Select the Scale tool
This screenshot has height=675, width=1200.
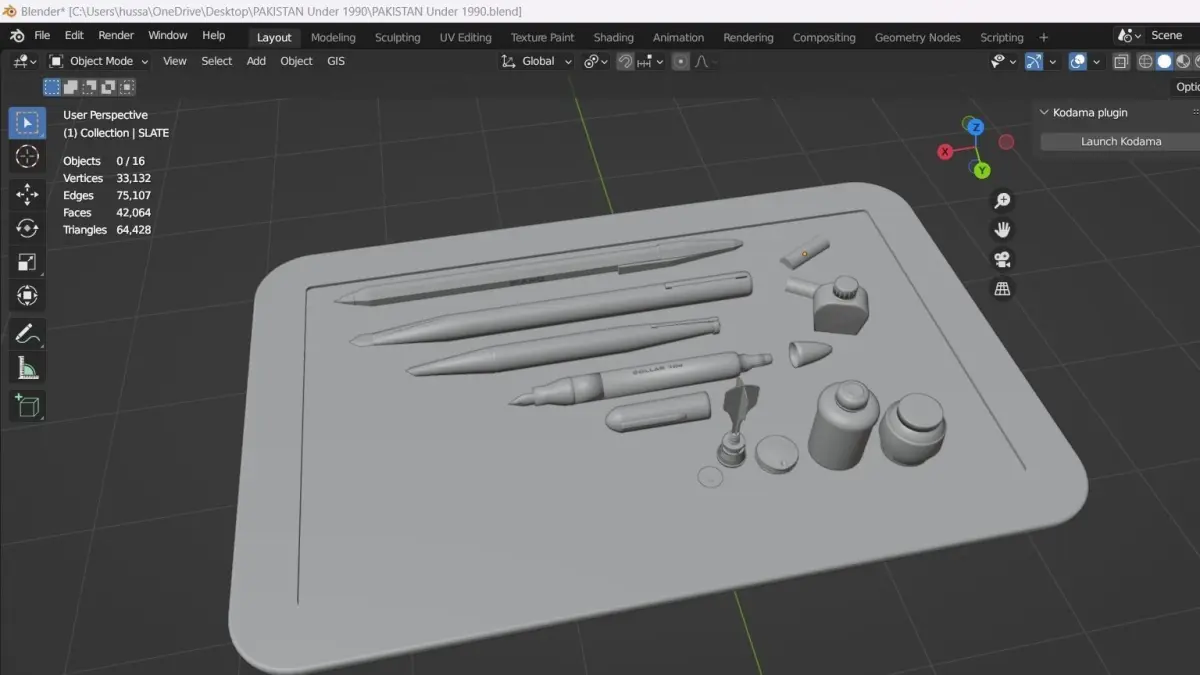point(27,262)
